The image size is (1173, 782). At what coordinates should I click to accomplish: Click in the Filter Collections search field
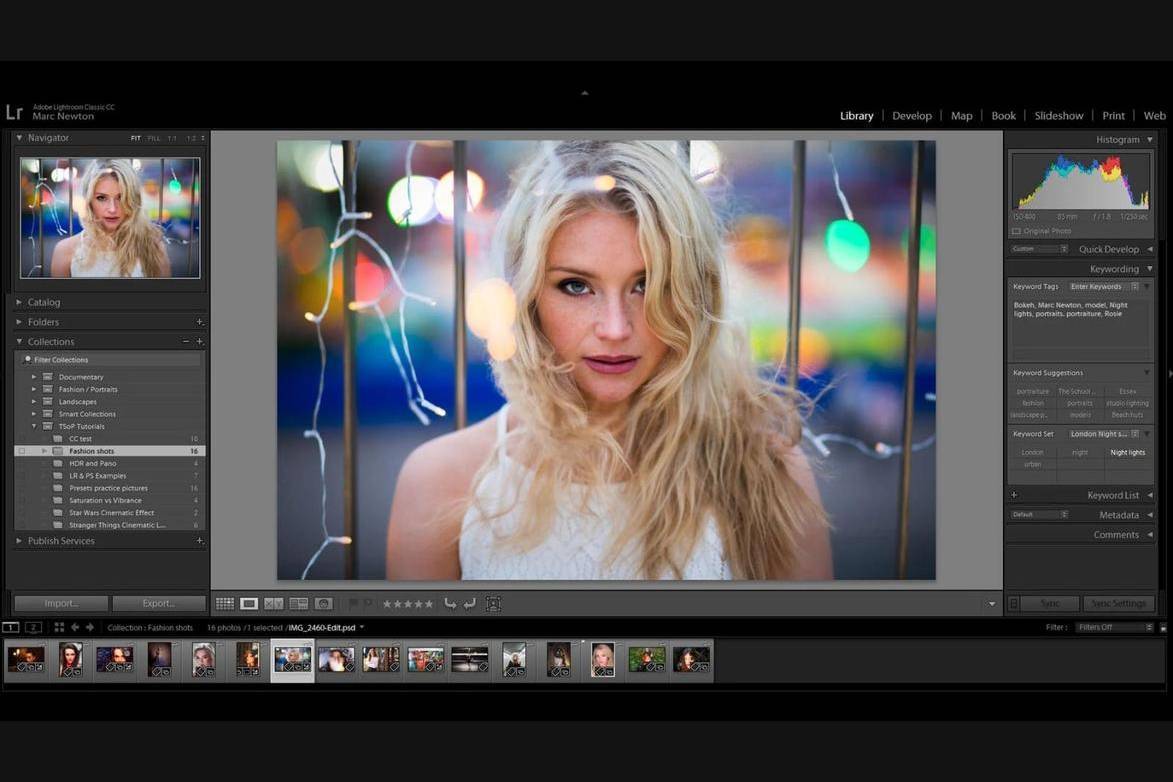(x=111, y=360)
